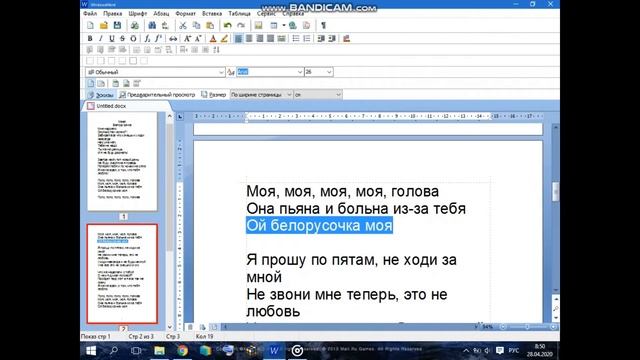Apply bulleted list
640x360 pixels.
click(296, 39)
